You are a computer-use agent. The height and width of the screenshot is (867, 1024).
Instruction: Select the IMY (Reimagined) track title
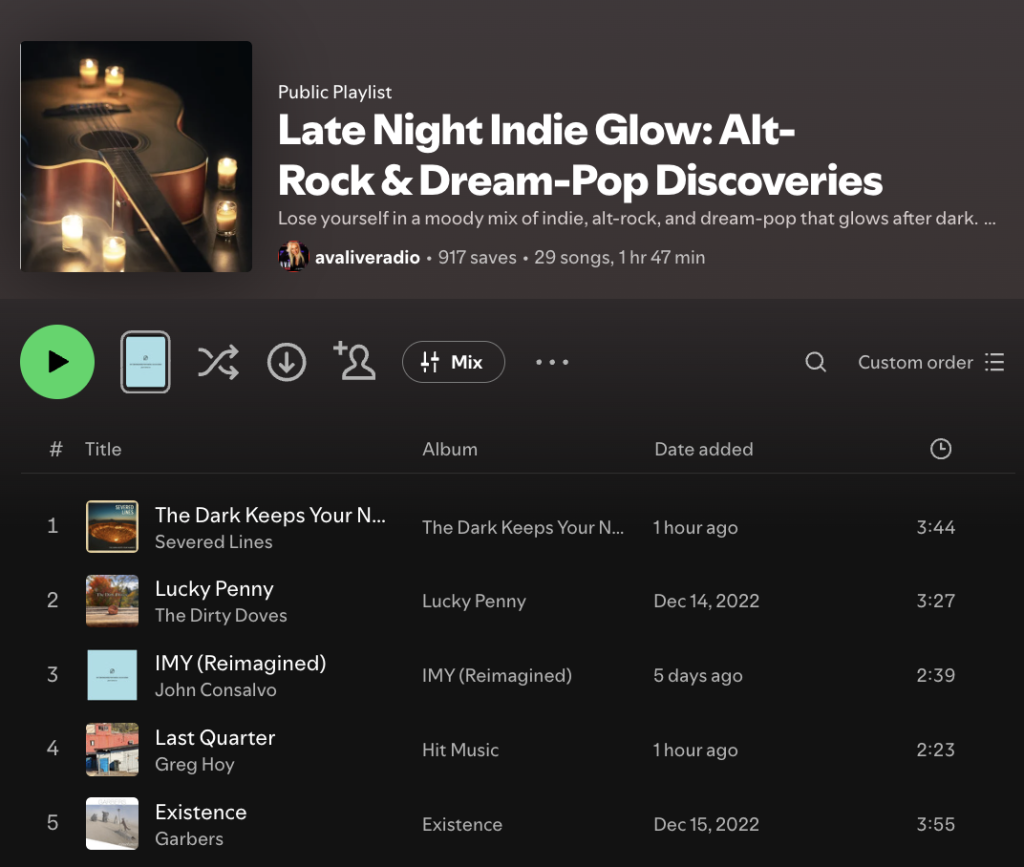240,663
